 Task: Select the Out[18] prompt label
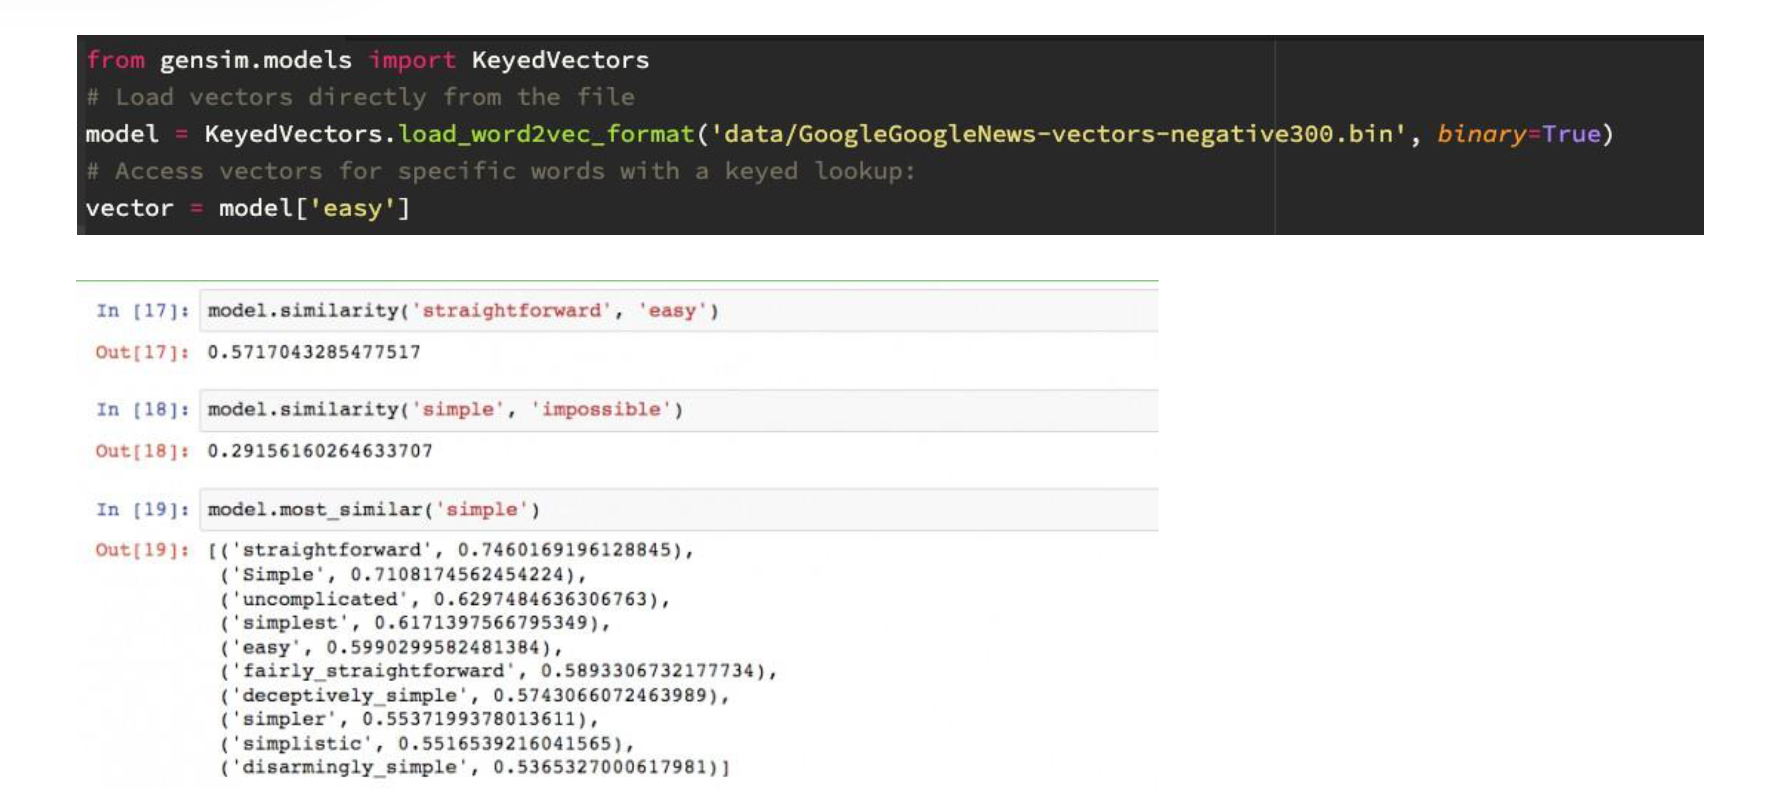pyautogui.click(x=142, y=451)
